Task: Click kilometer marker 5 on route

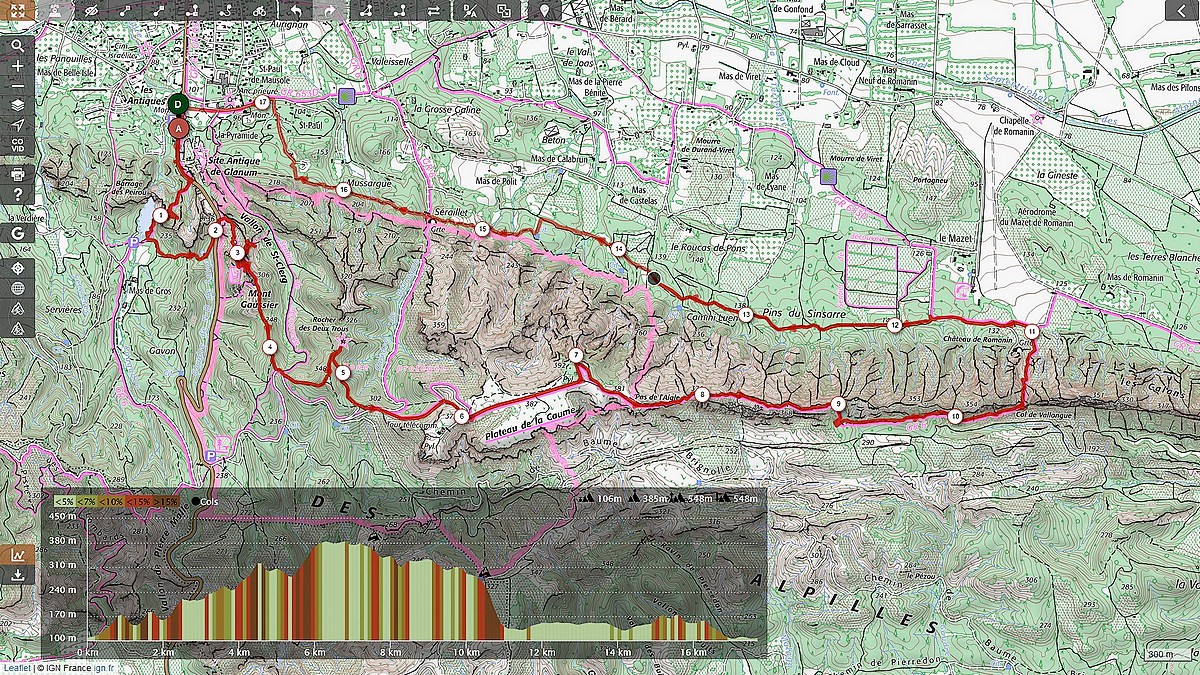Action: [342, 372]
